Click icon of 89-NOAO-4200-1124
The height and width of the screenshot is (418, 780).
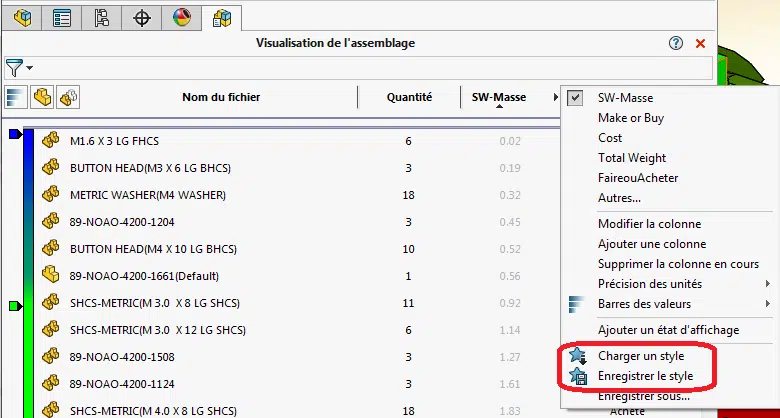(50, 383)
